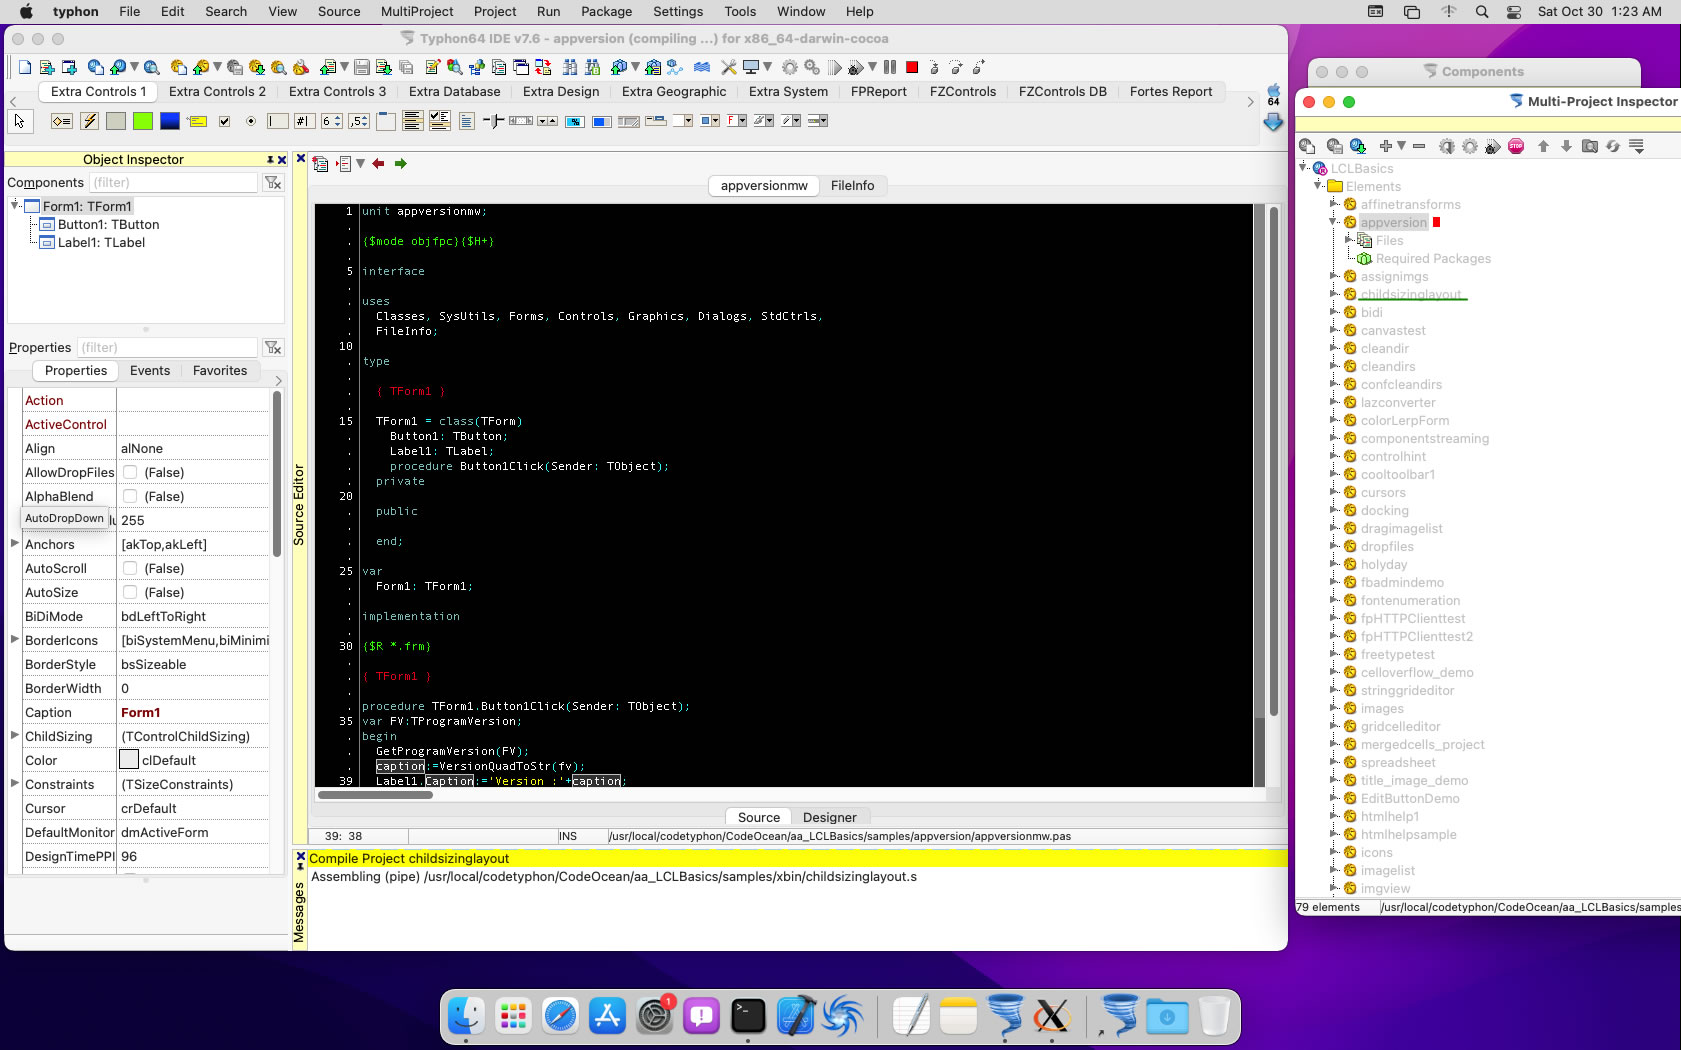1681x1050 pixels.
Task: Click the blue X to close the Messages panel
Action: pos(300,857)
